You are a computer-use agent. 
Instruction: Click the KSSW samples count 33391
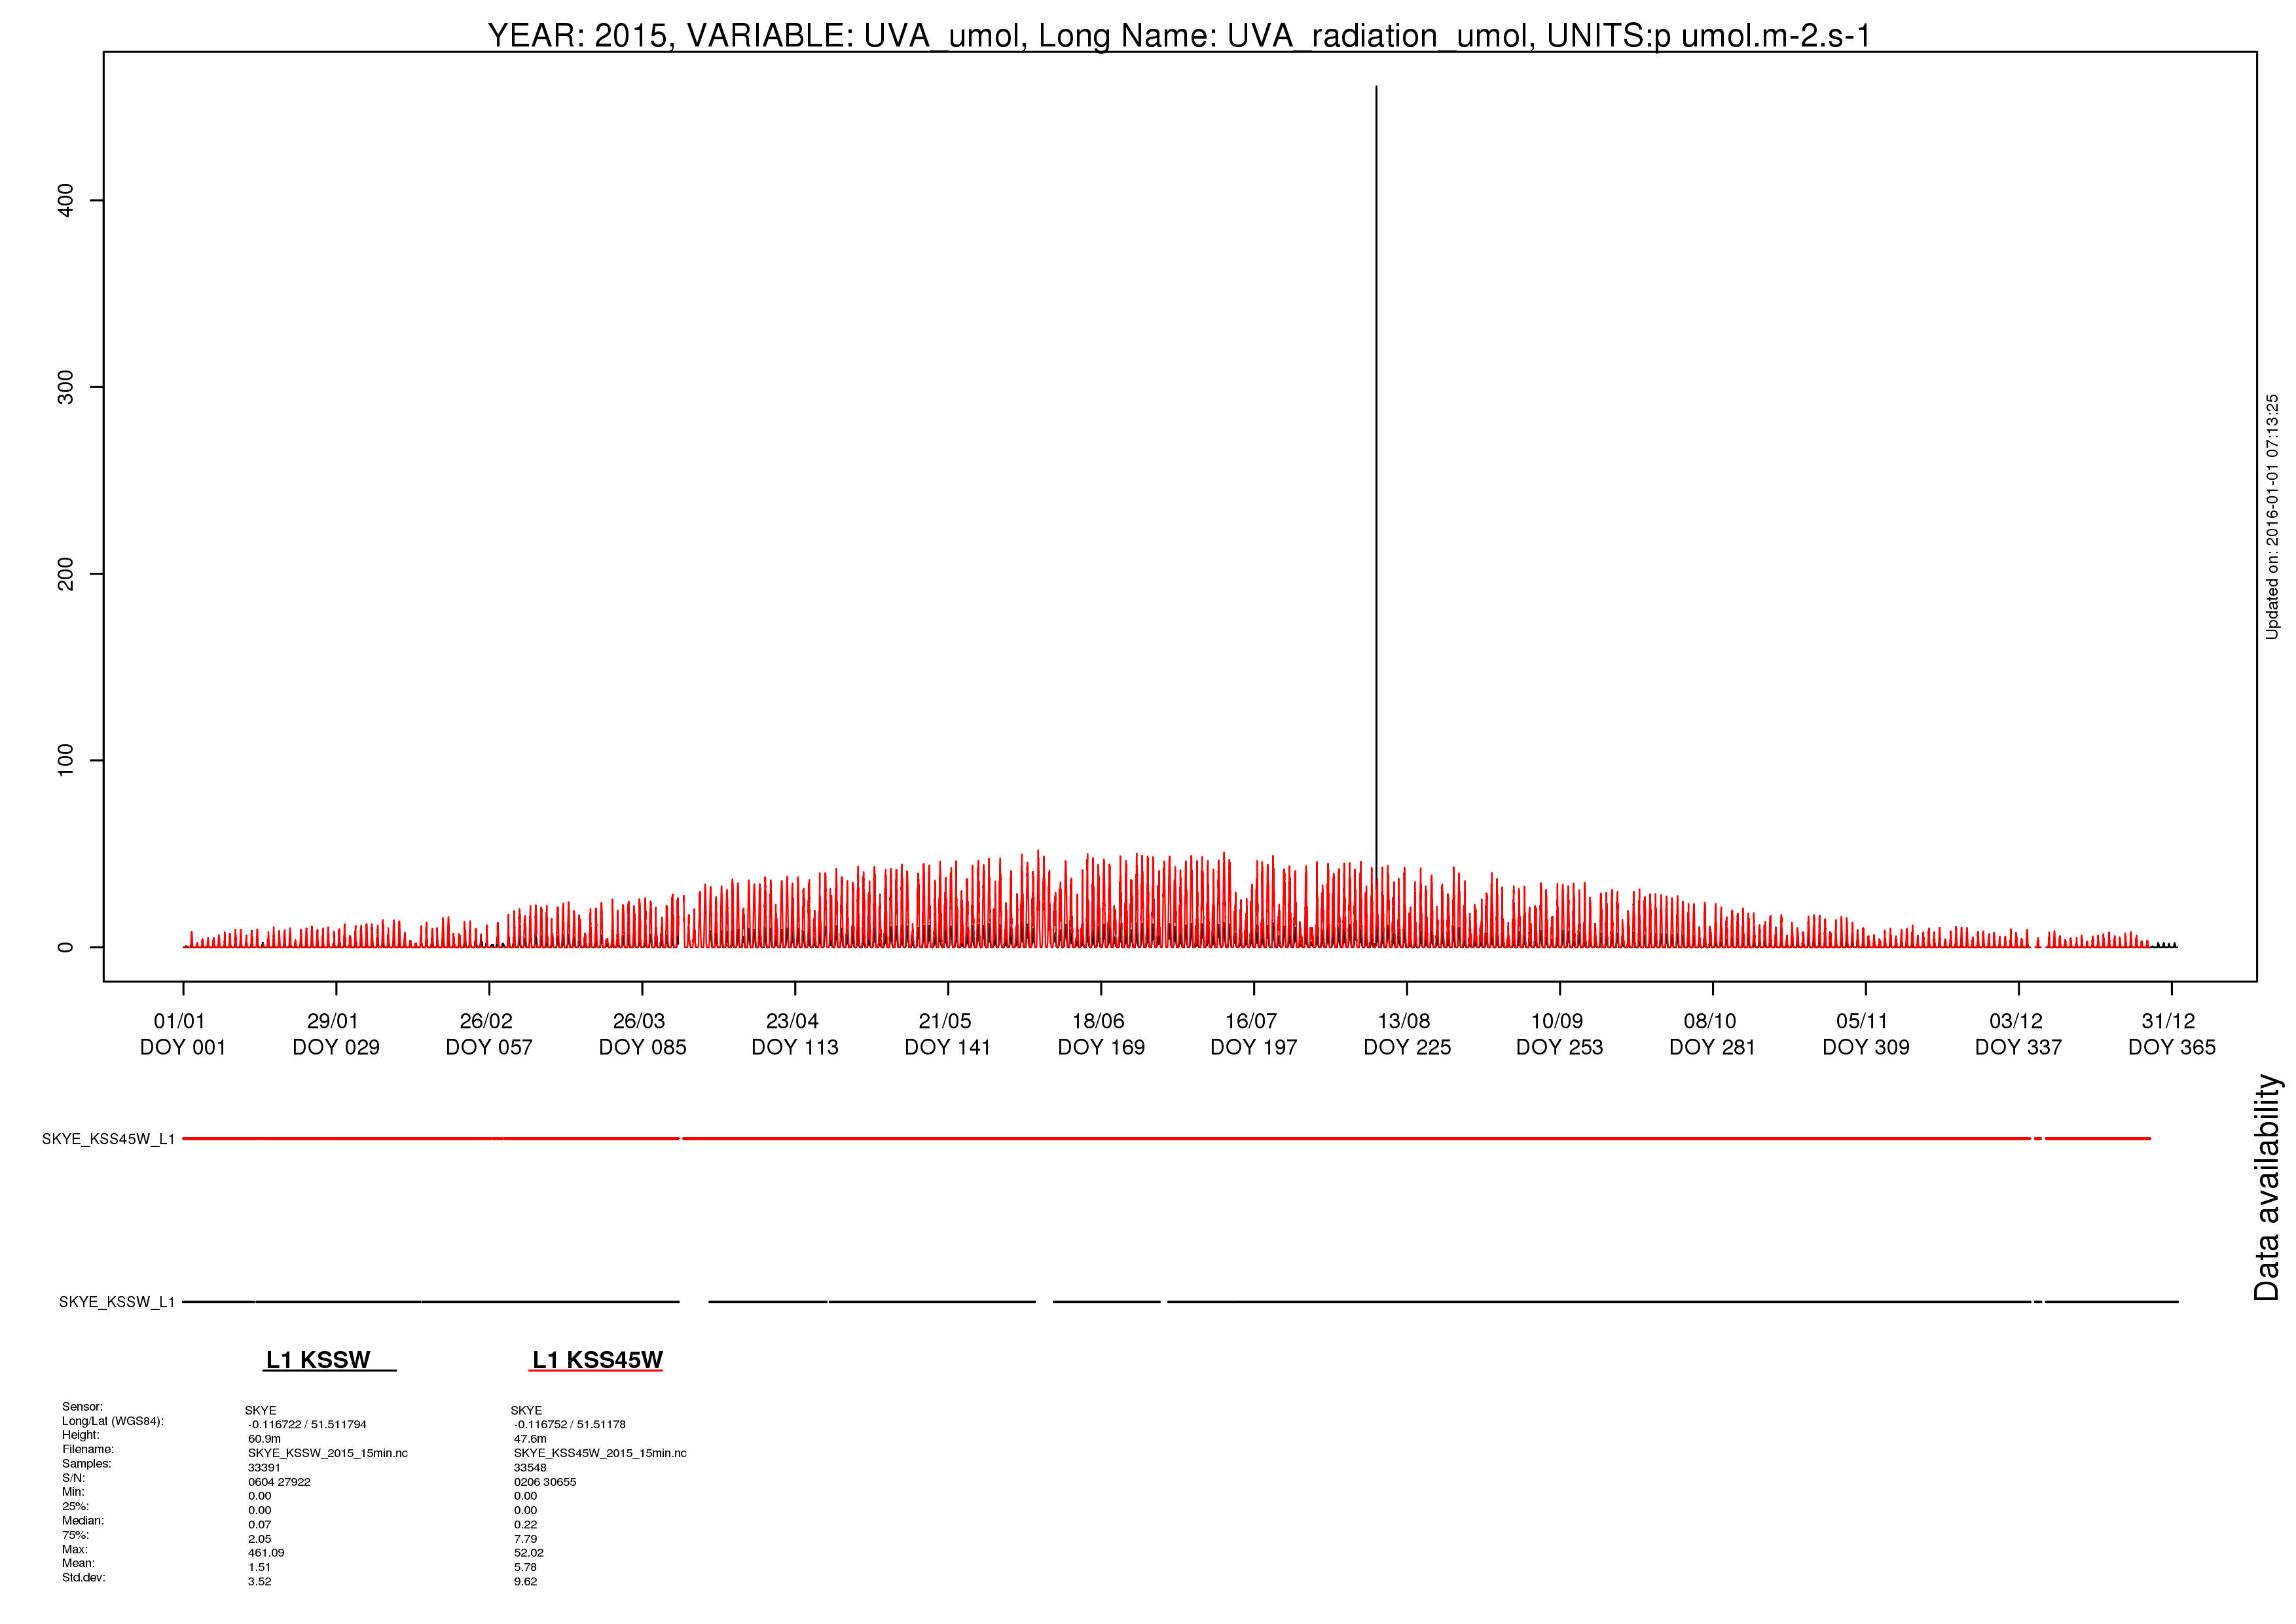coord(264,1468)
